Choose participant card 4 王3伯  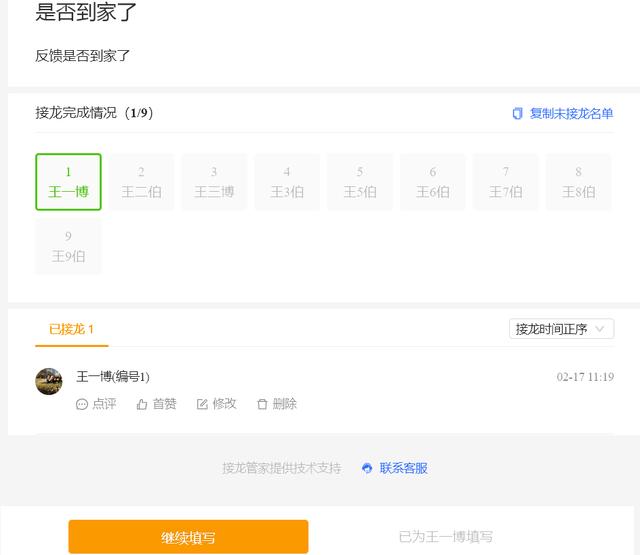(287, 182)
